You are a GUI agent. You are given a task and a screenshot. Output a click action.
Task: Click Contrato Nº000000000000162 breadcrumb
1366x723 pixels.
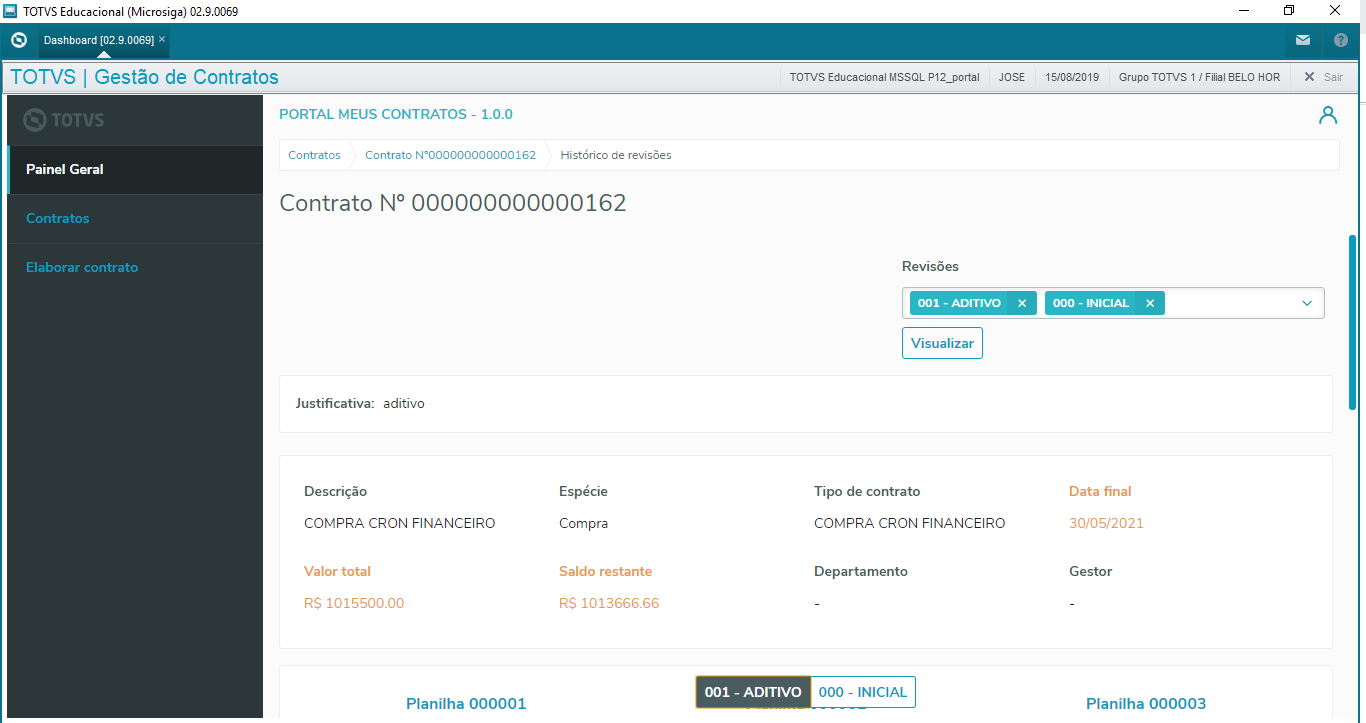point(450,155)
